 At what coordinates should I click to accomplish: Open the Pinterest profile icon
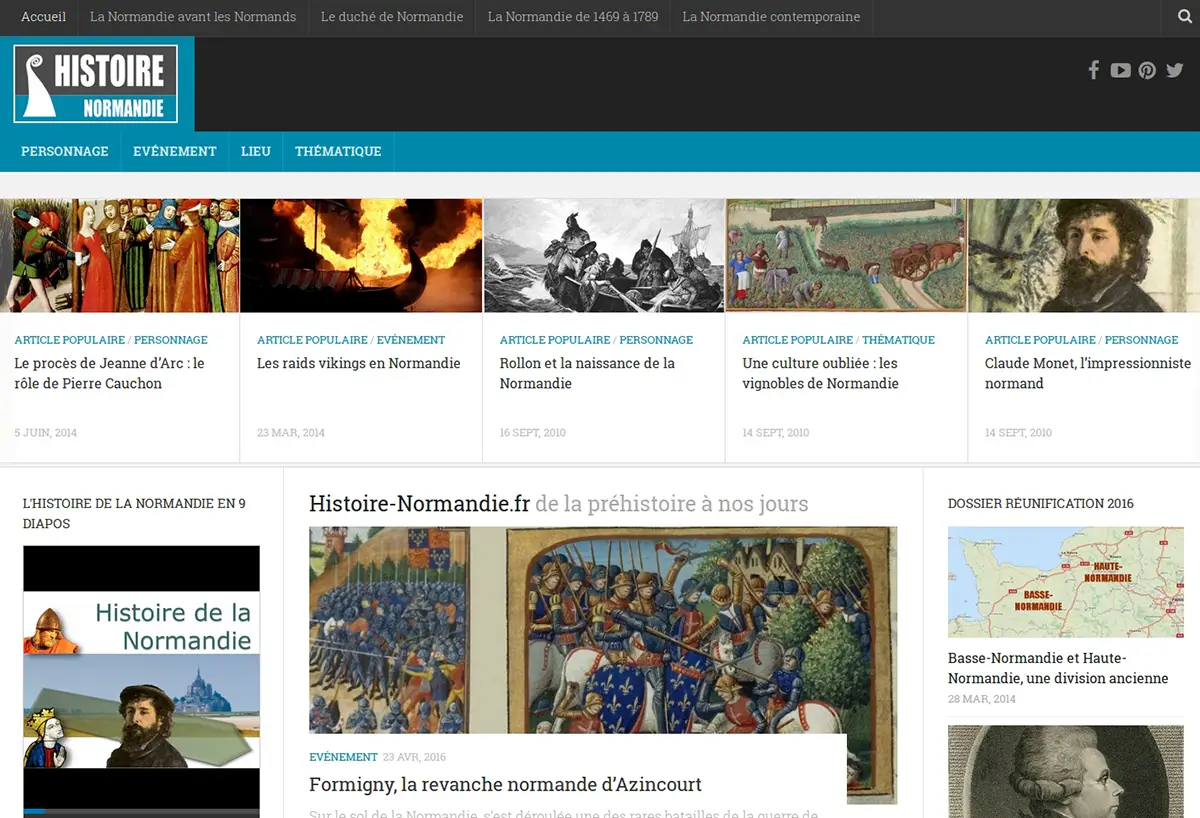click(x=1147, y=70)
